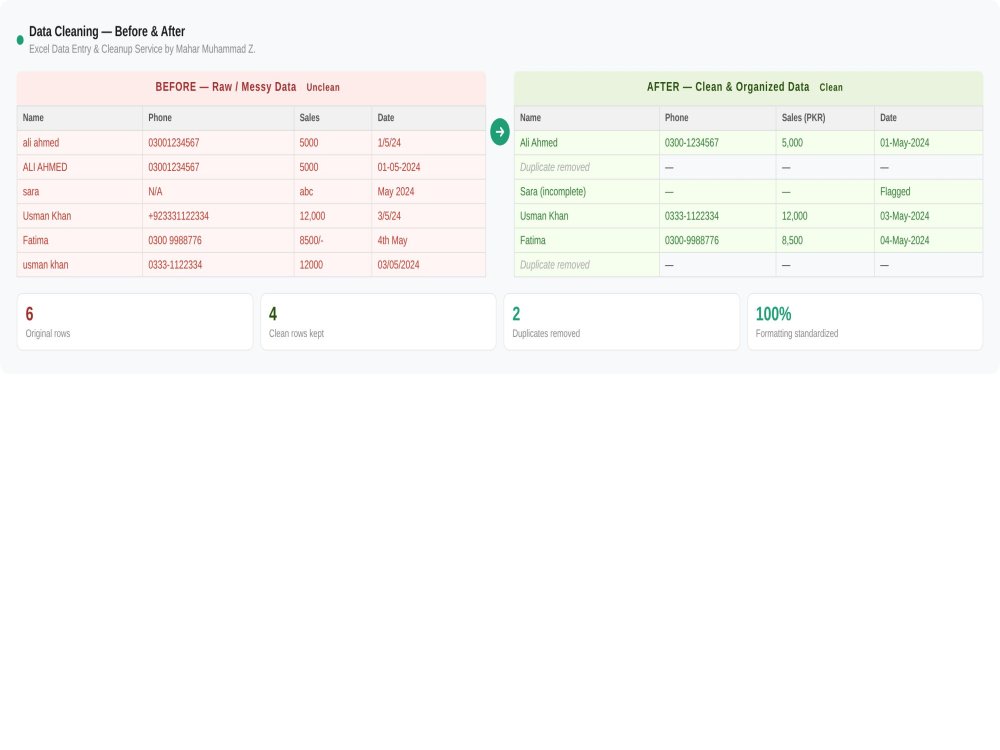Click the '01-May-2024' date cell
This screenshot has height=750, width=1000.
pos(929,143)
